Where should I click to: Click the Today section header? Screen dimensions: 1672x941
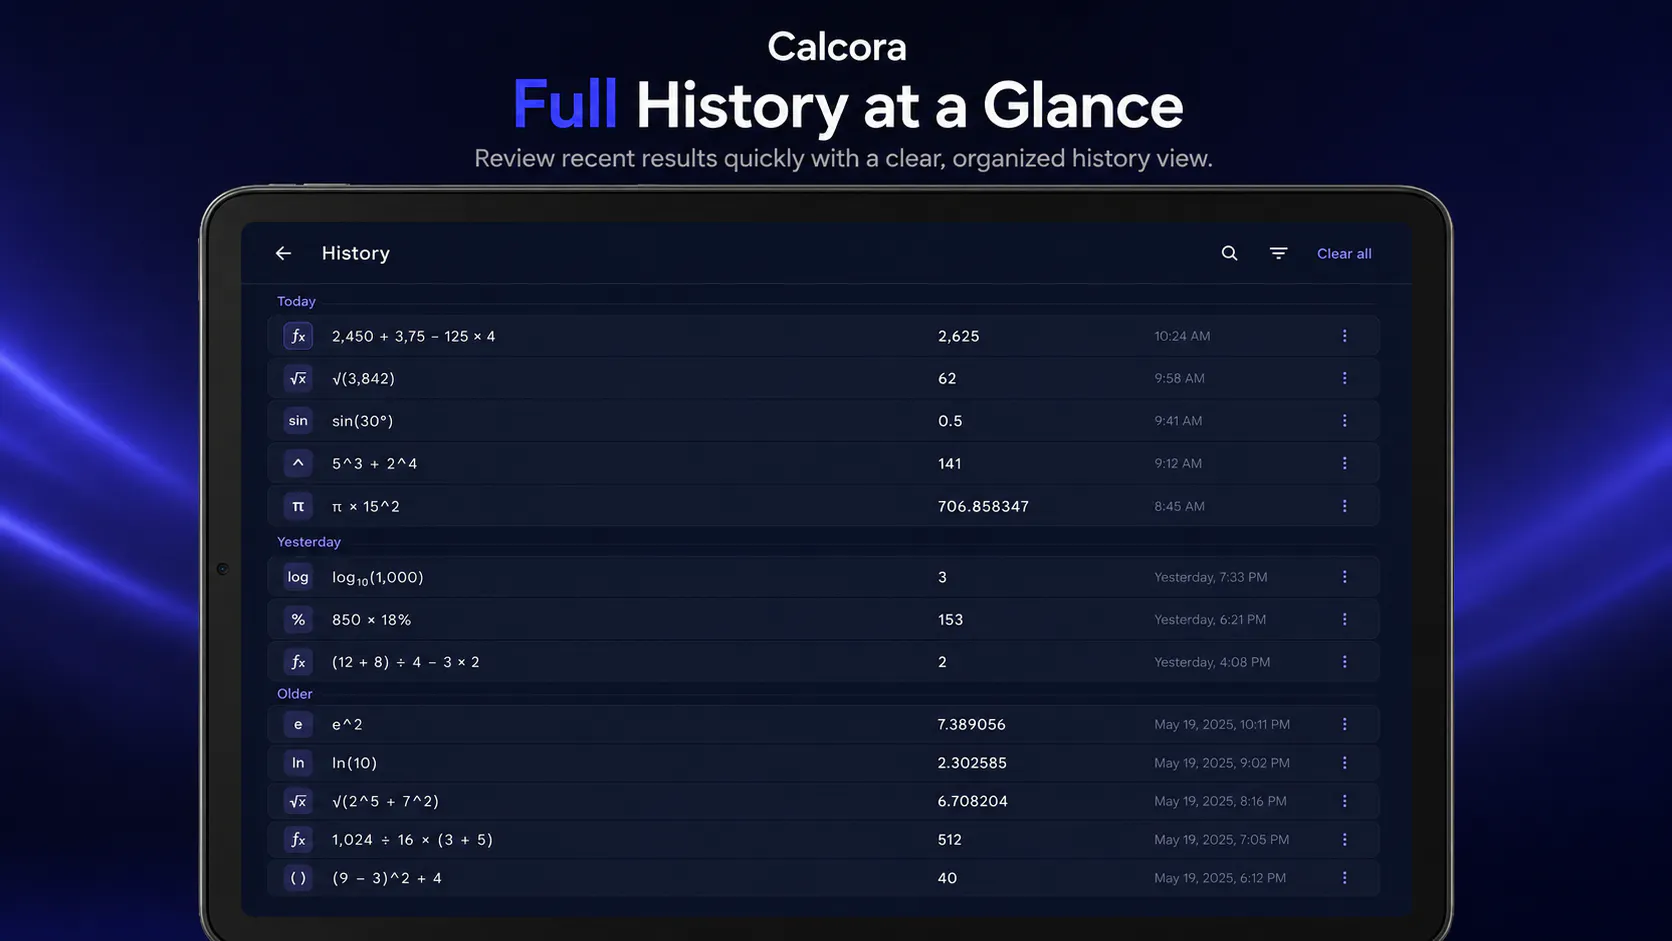click(x=296, y=301)
